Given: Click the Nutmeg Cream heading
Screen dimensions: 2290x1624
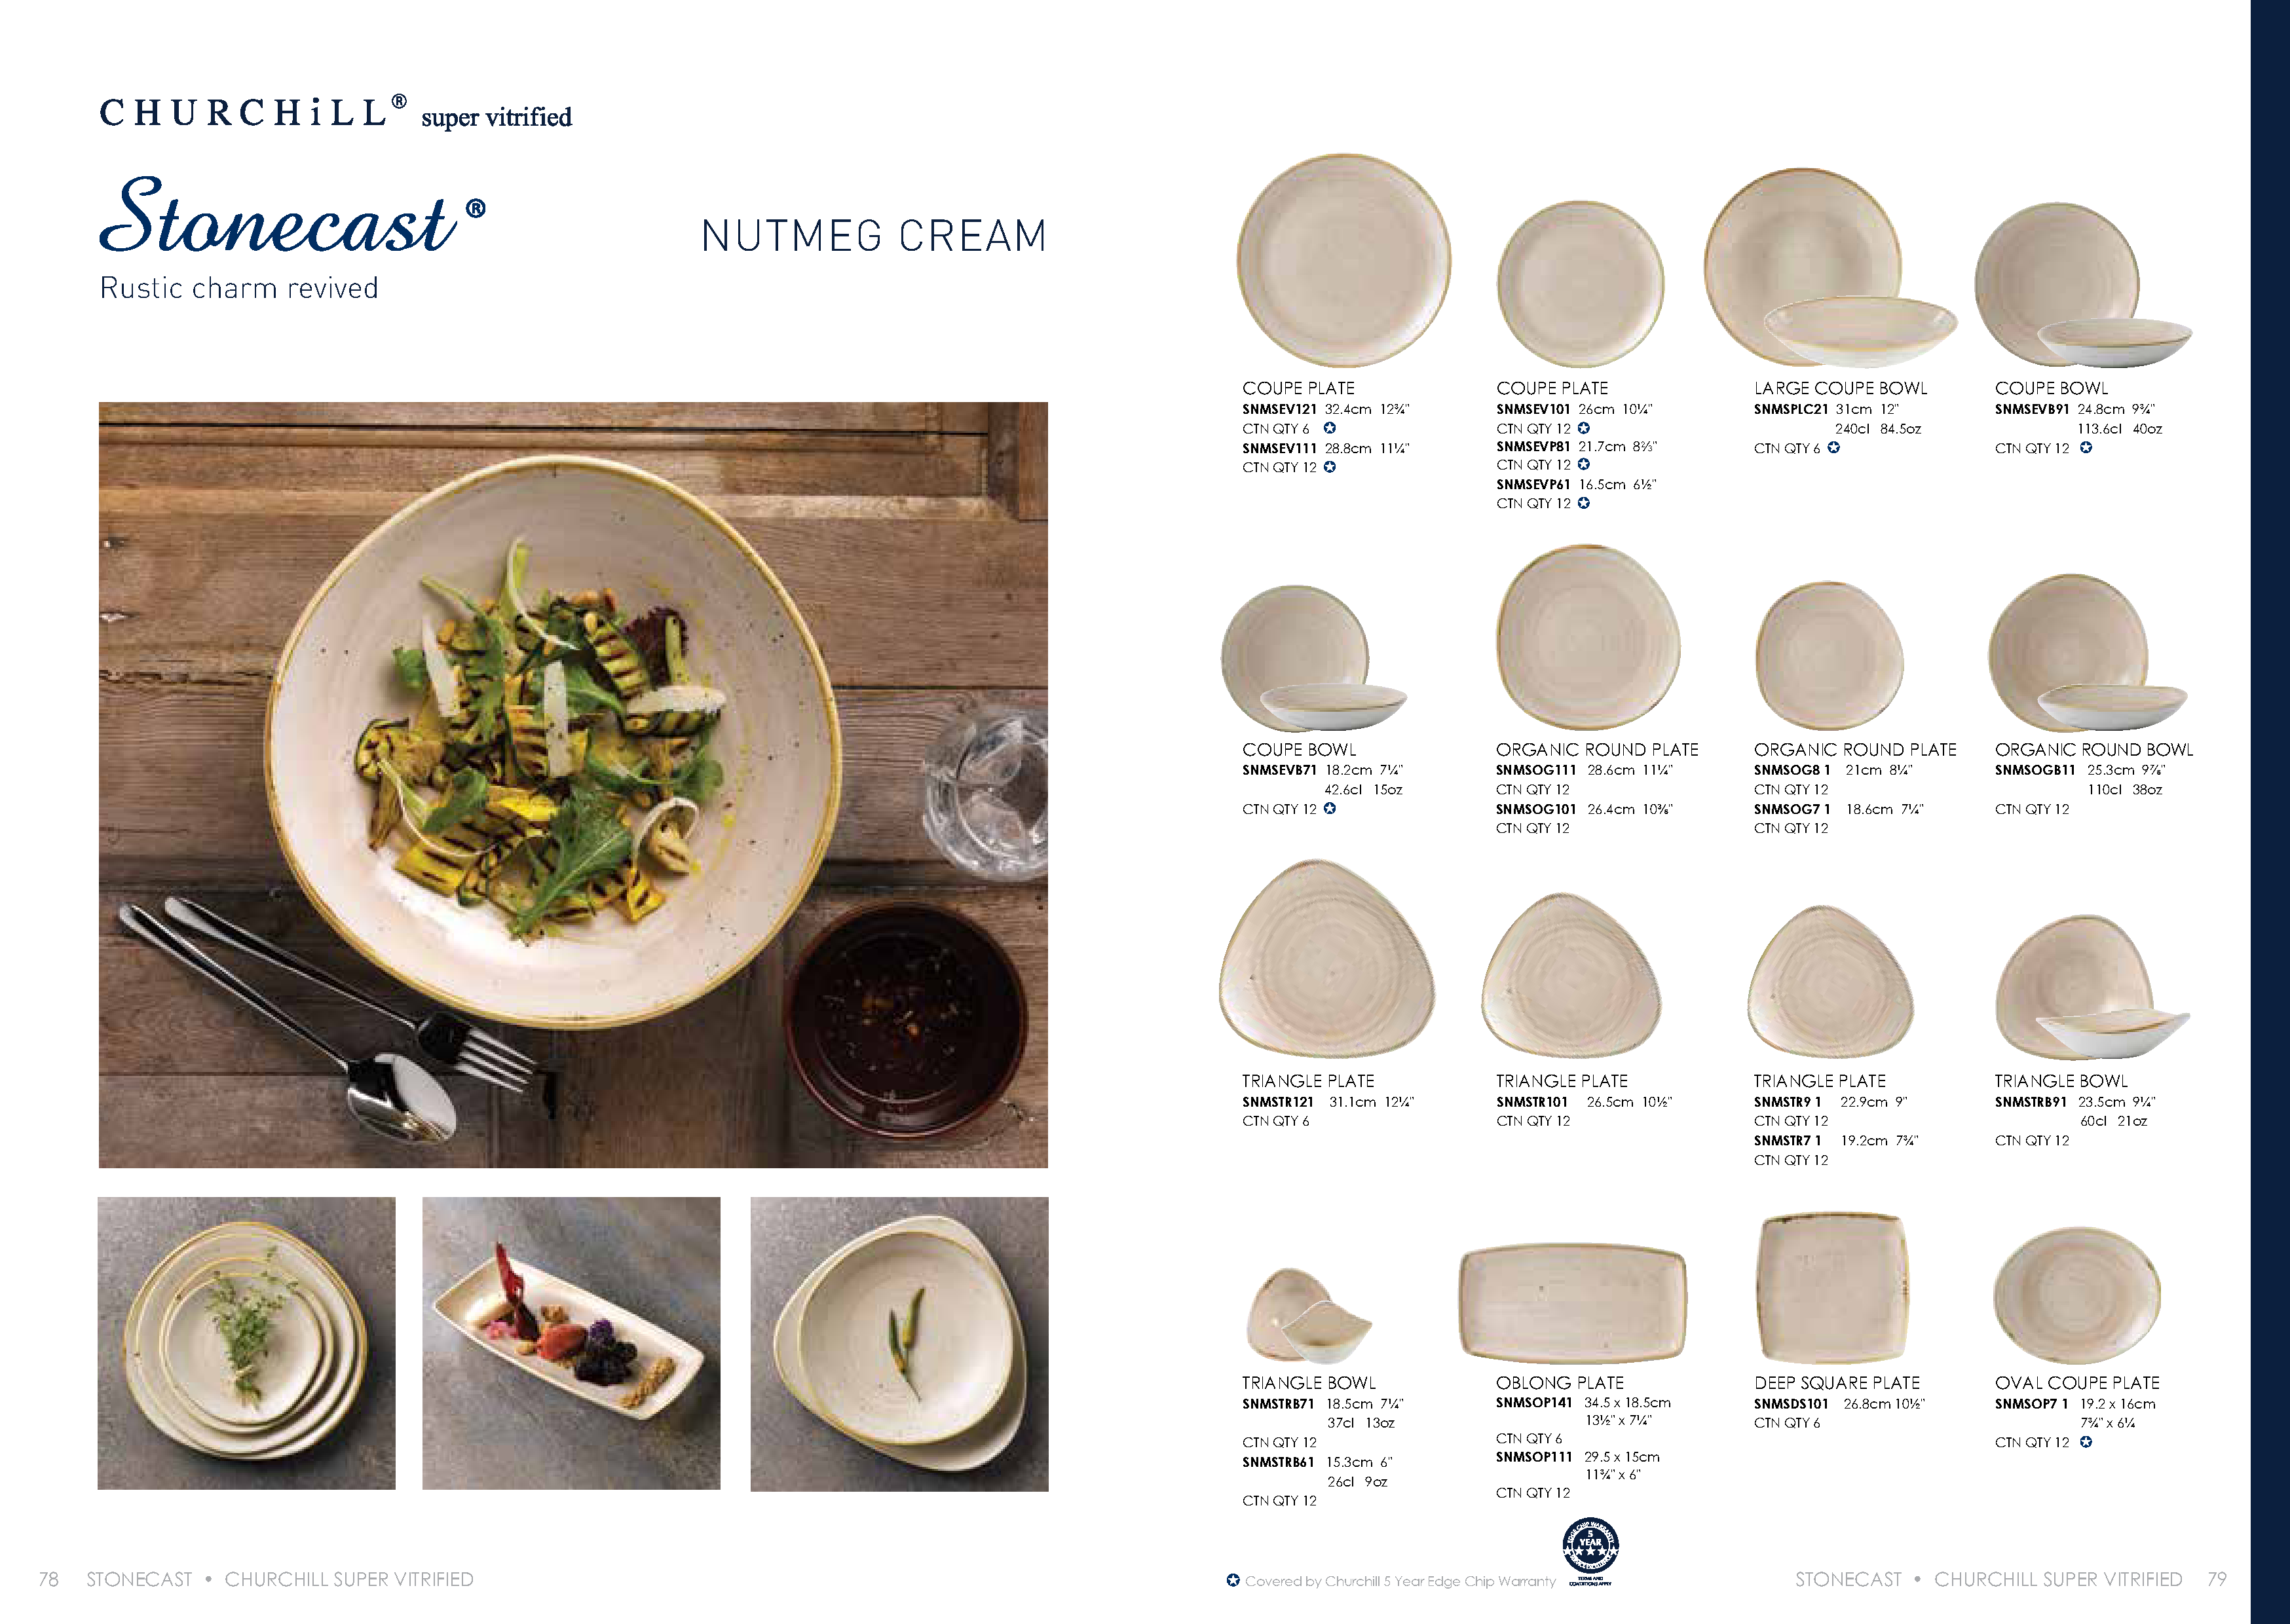Looking at the screenshot, I should (874, 236).
